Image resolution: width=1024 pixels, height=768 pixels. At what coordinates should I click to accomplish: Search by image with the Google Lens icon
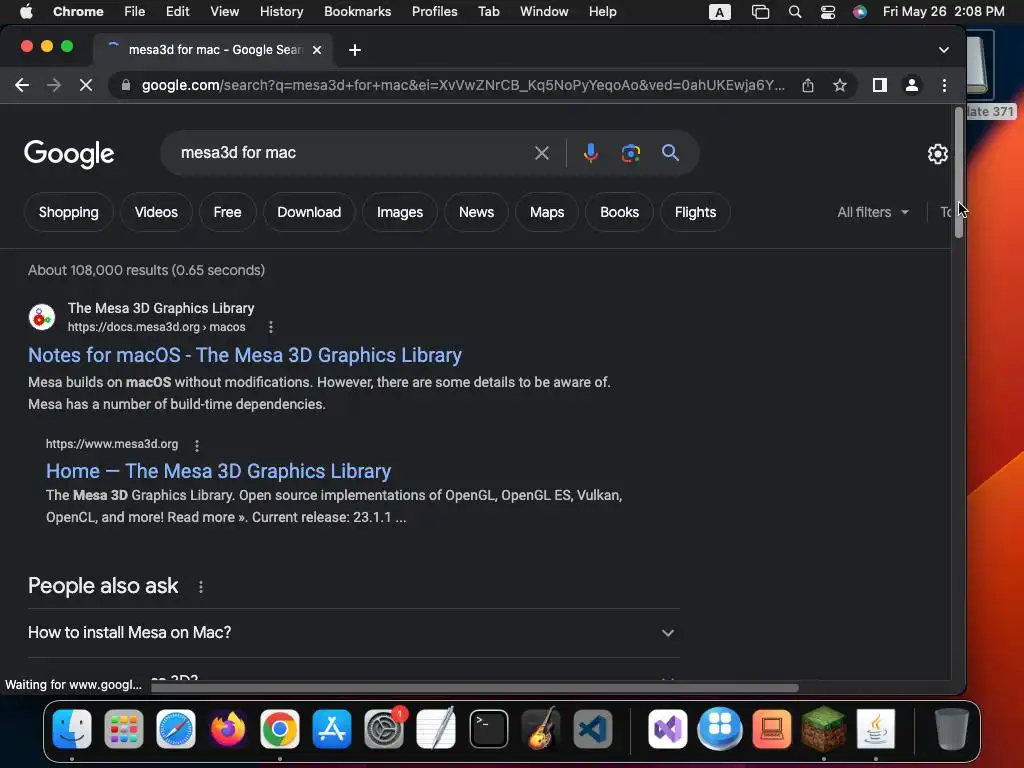coord(630,153)
